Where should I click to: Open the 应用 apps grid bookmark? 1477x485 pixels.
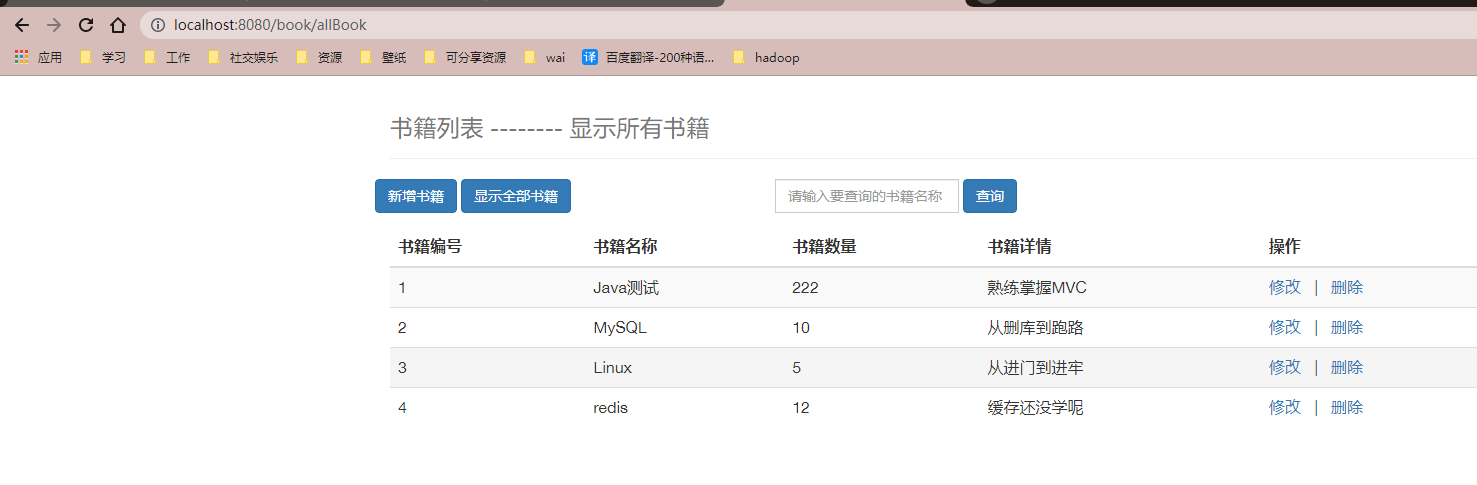click(39, 58)
